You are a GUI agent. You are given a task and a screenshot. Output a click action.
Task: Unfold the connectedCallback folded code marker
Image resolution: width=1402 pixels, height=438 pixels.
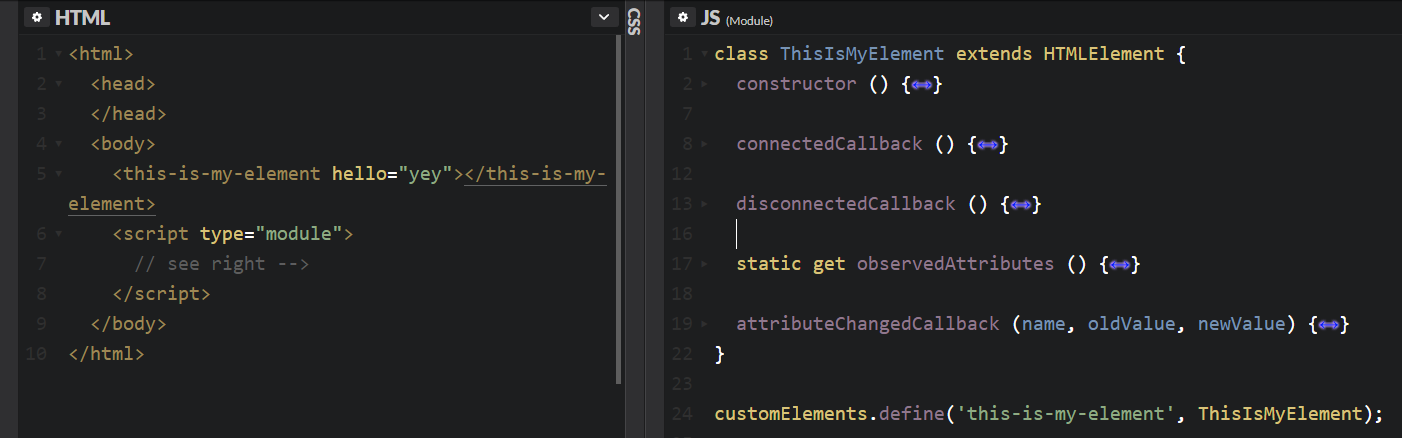(x=987, y=145)
